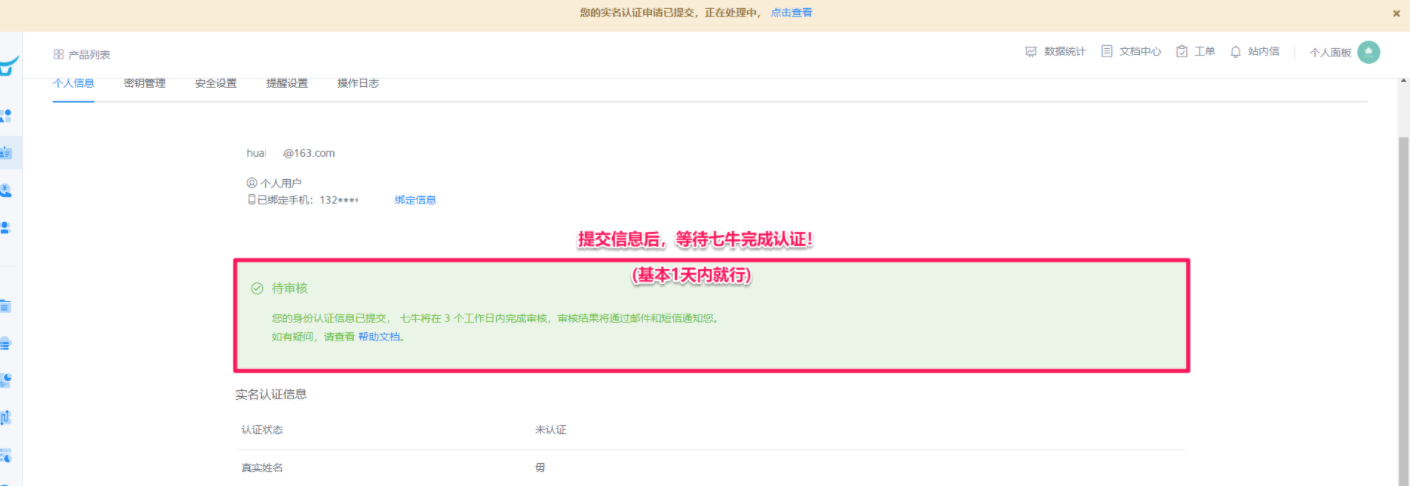Click the green user avatar
This screenshot has width=1410, height=486.
[1368, 52]
